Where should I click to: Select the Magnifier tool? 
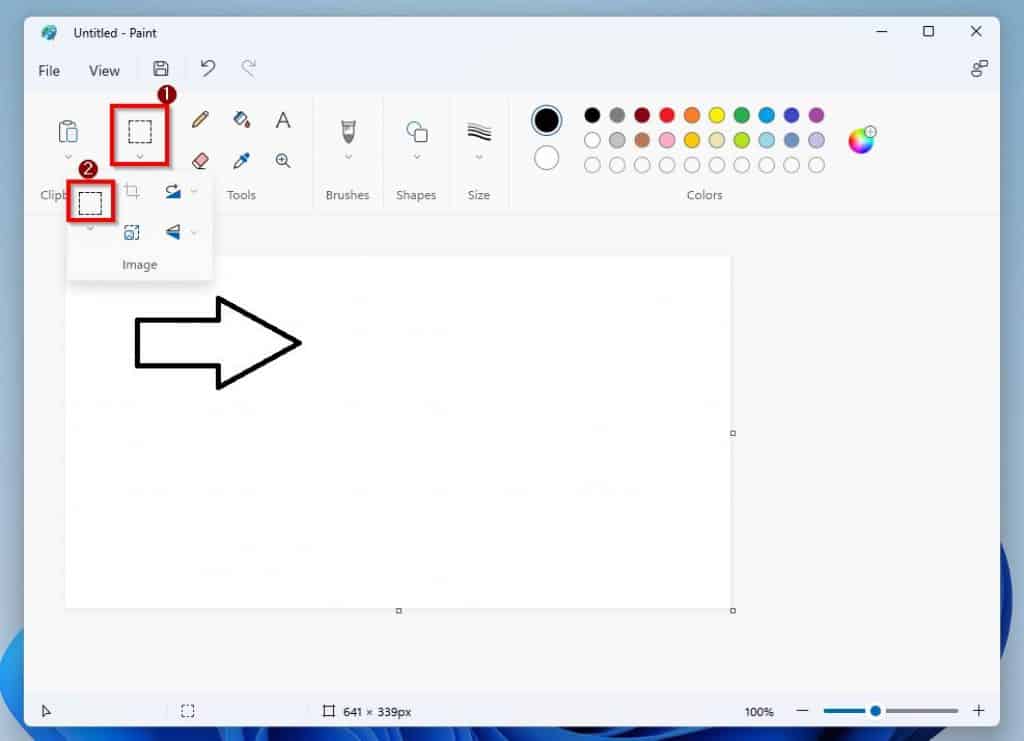[x=283, y=161]
